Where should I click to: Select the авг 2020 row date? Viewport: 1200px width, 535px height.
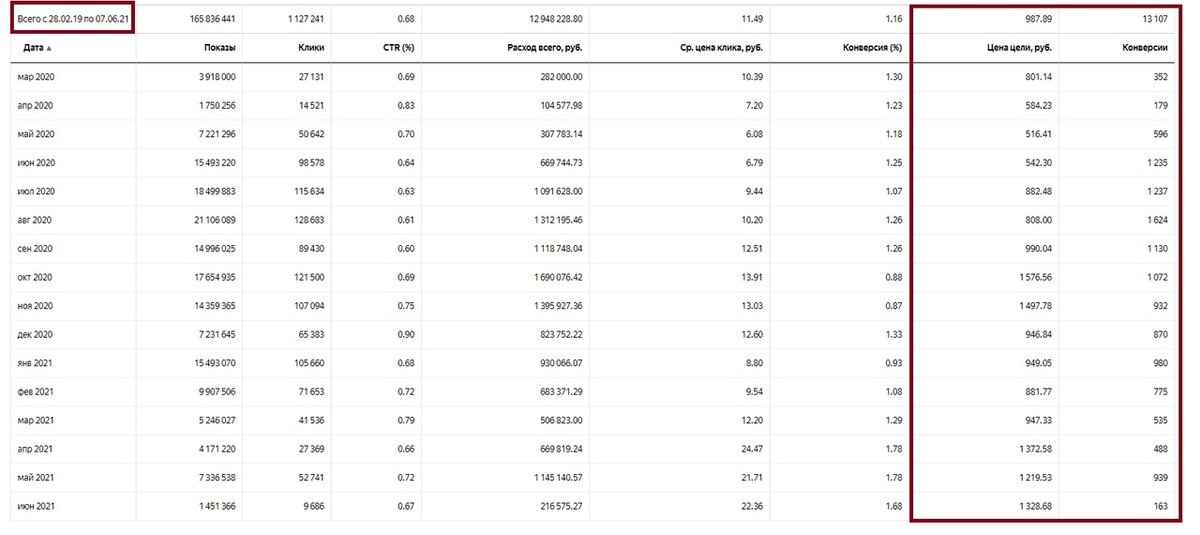coord(35,220)
